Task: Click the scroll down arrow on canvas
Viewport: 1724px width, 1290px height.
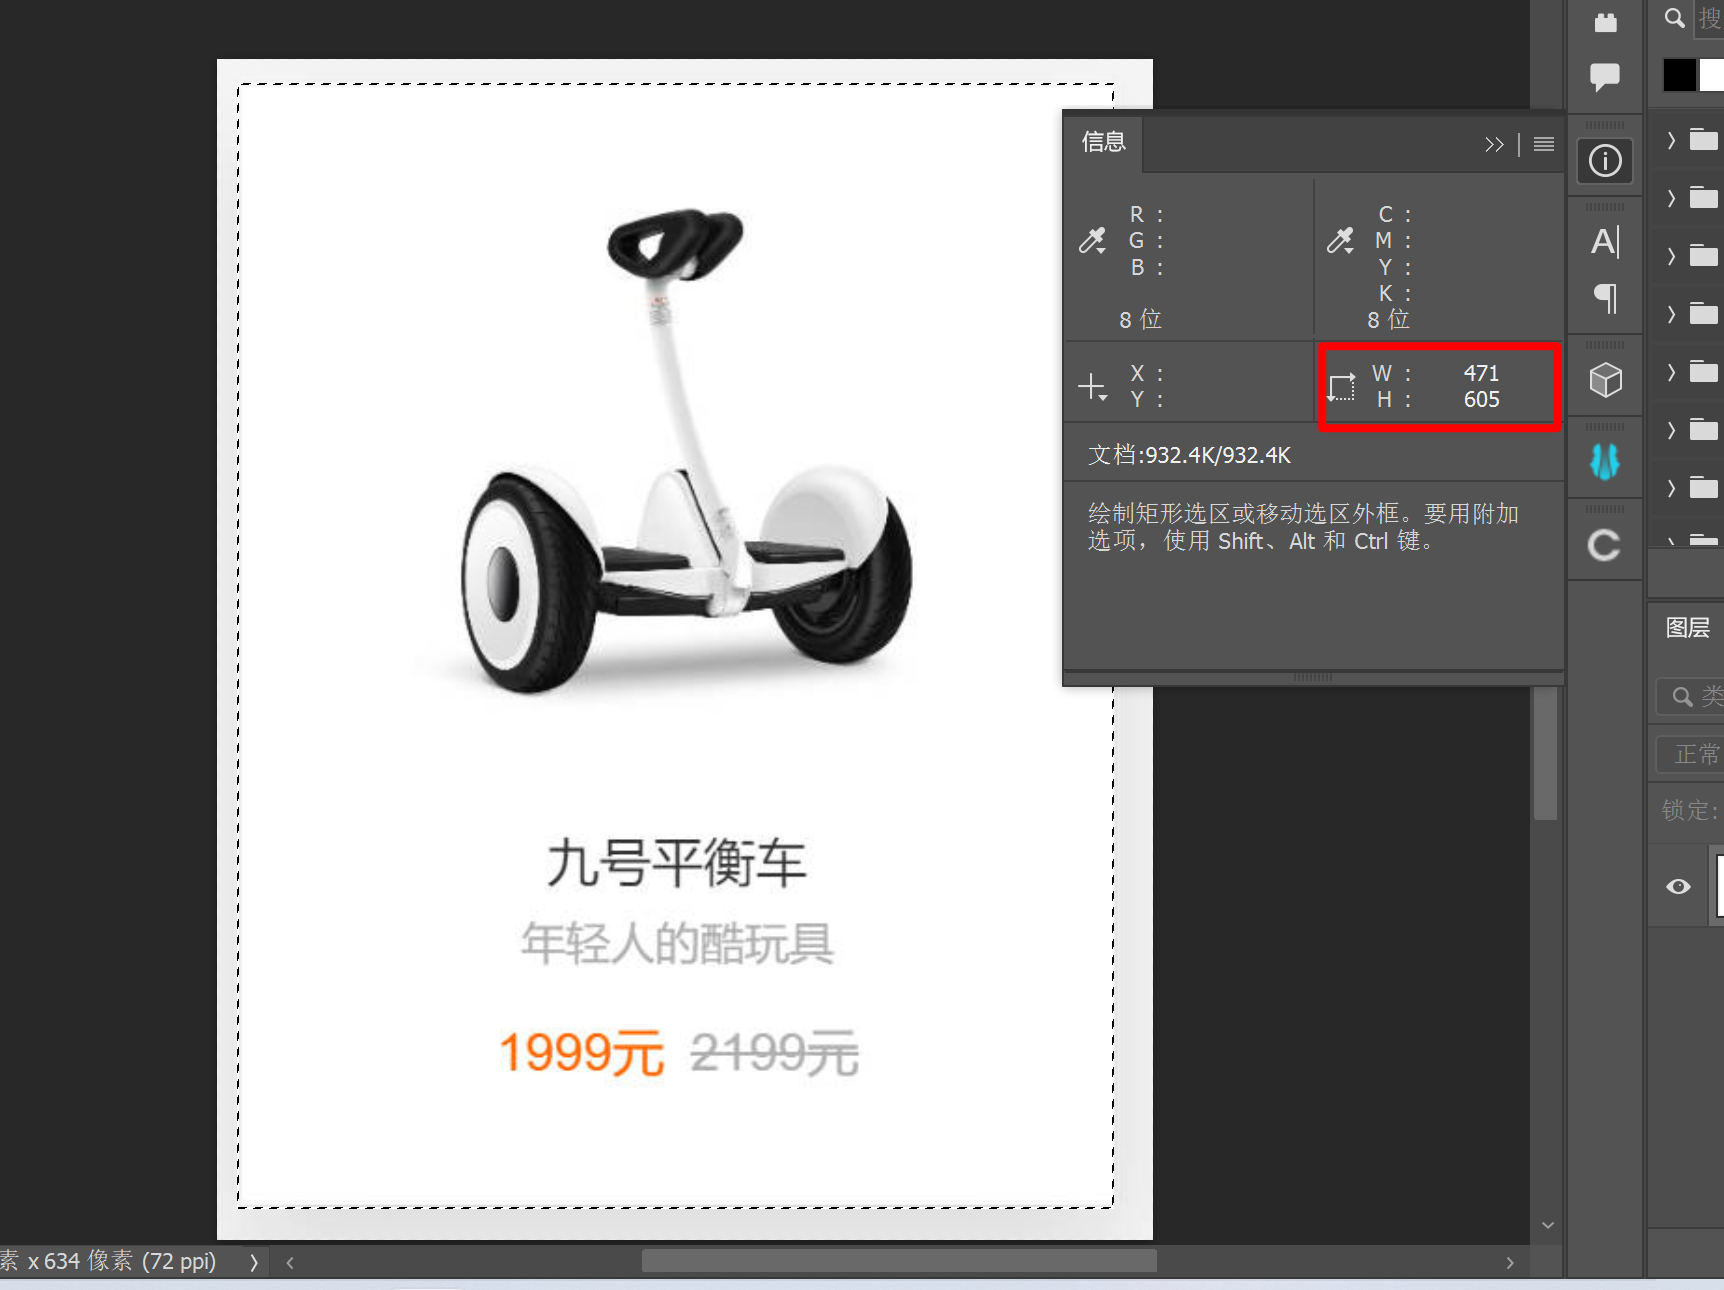Action: pyautogui.click(x=1547, y=1225)
